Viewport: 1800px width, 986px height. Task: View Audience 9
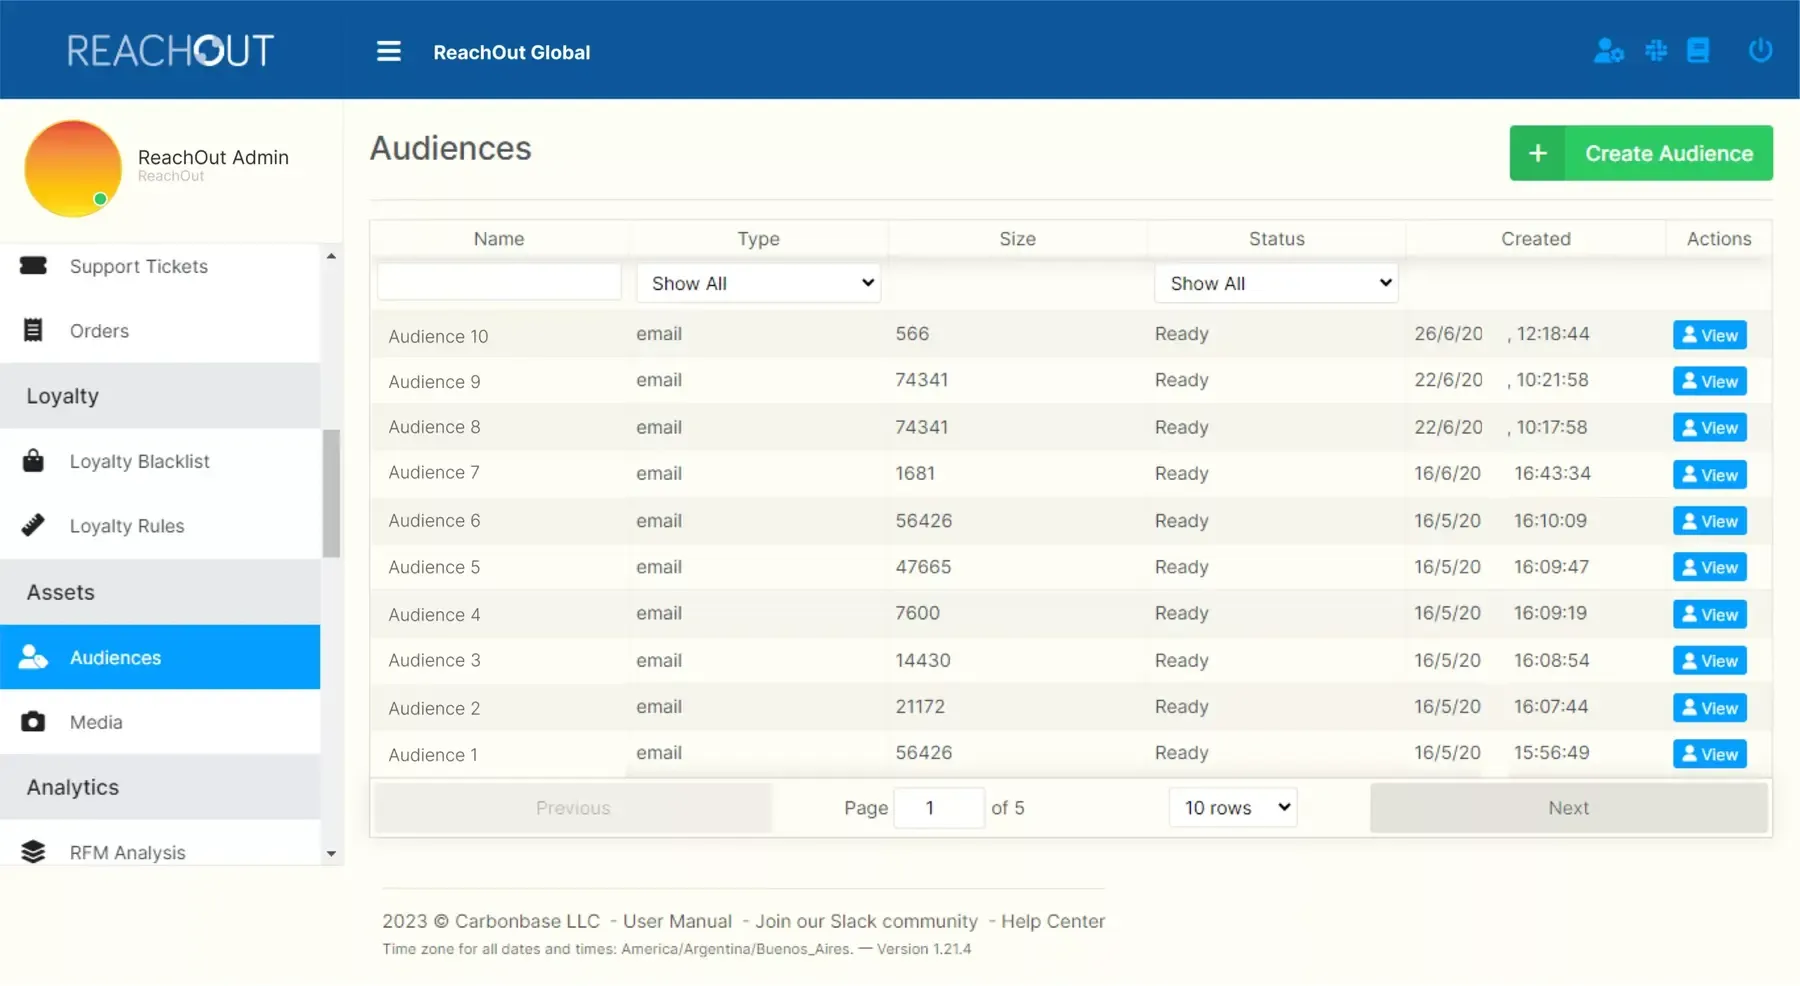[x=1709, y=381]
